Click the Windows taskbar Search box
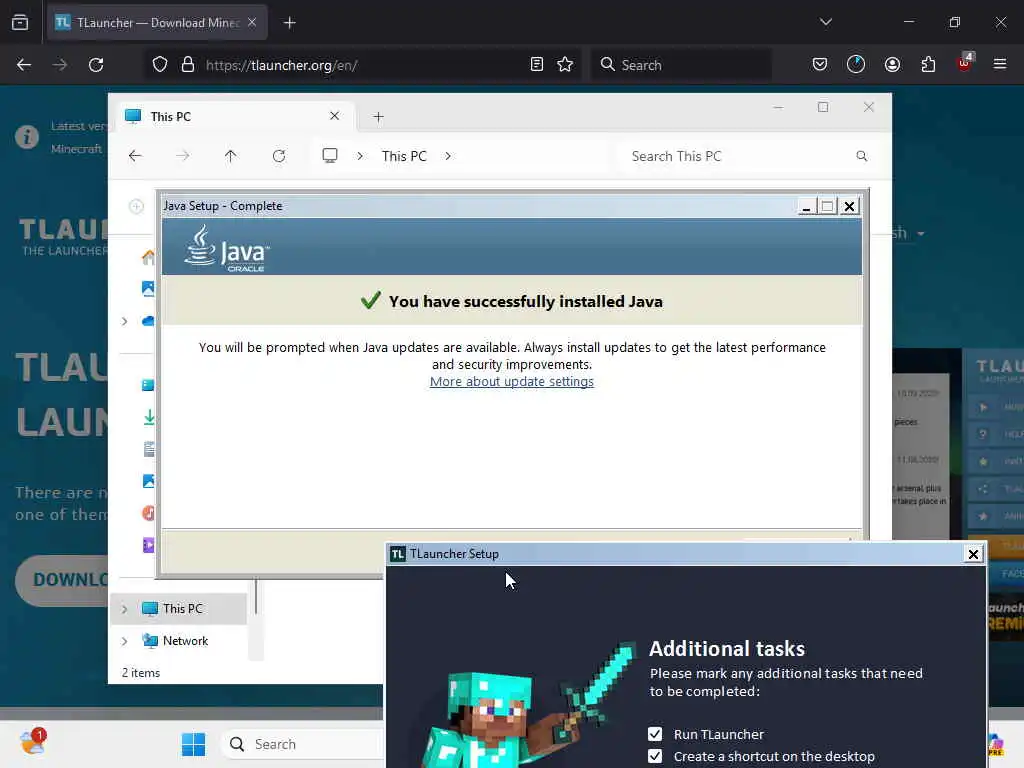 point(304,744)
